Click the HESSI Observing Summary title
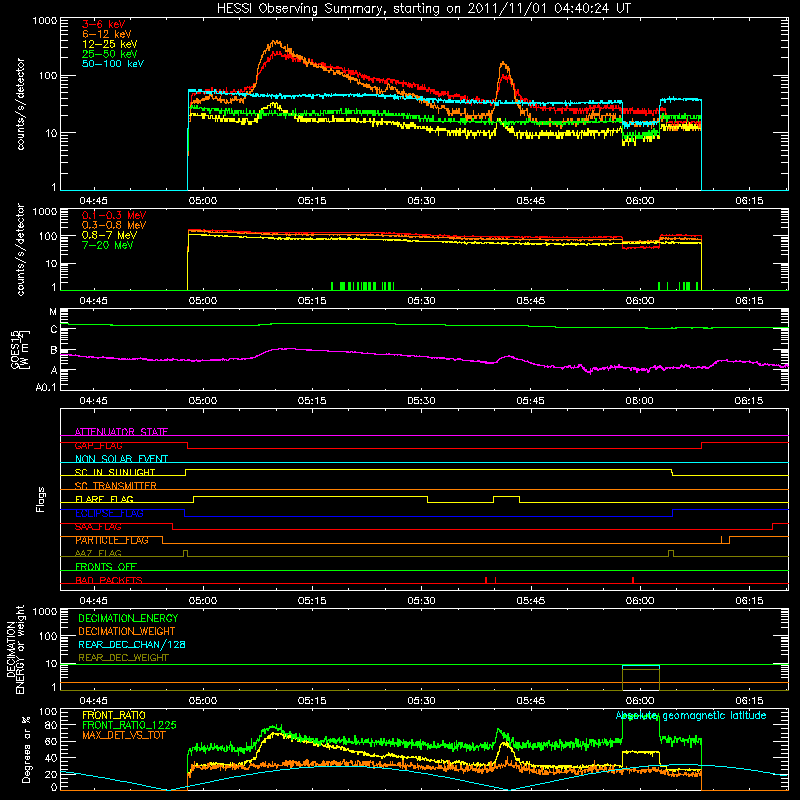 click(x=423, y=9)
